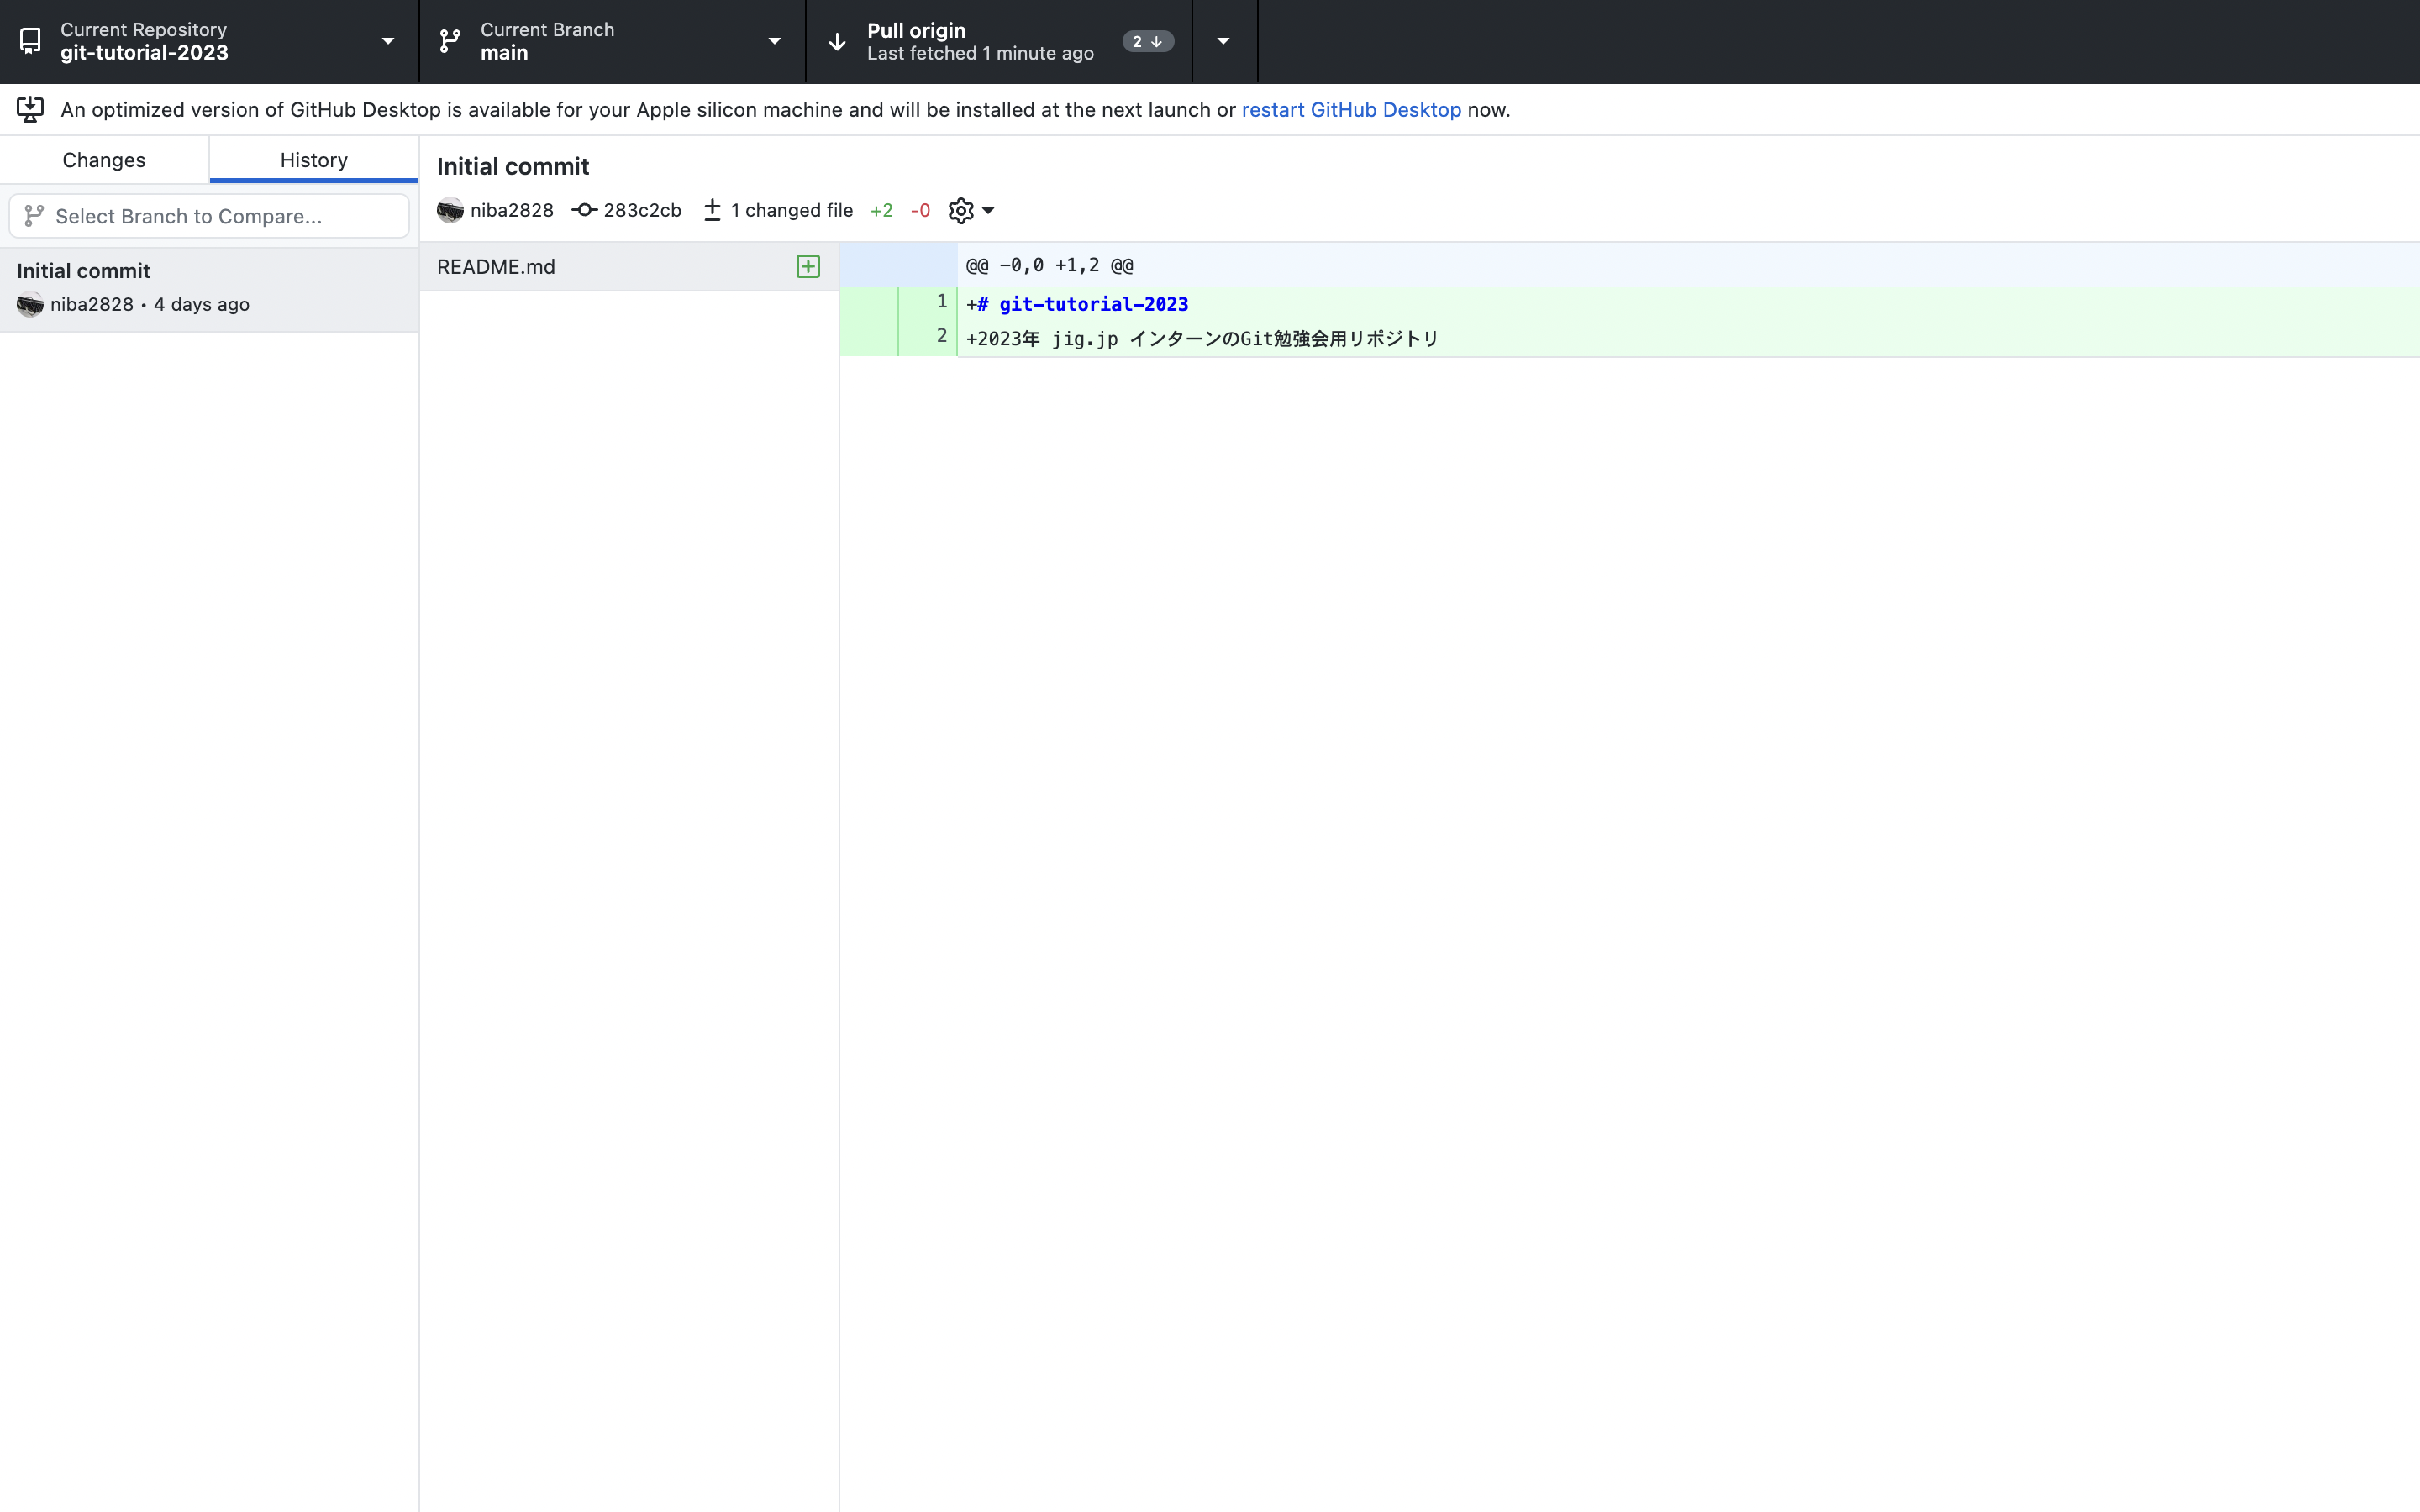Screen dimensions: 2420x1512
Task: Click the update-available download icon in the banner
Action: click(x=30, y=109)
